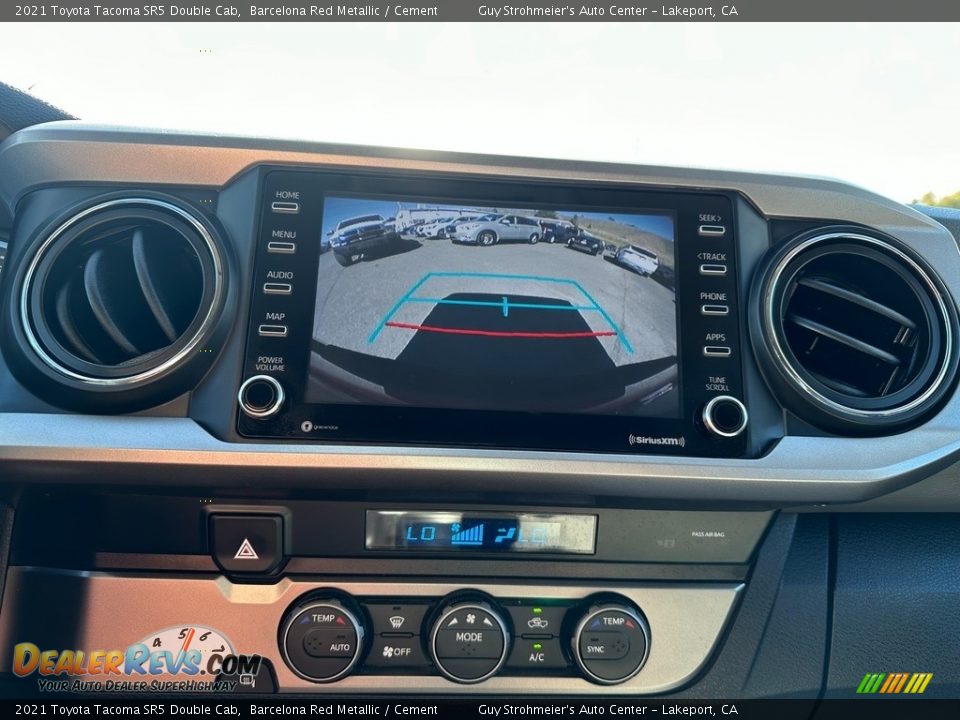Toggle the rear defrost button

tap(397, 623)
